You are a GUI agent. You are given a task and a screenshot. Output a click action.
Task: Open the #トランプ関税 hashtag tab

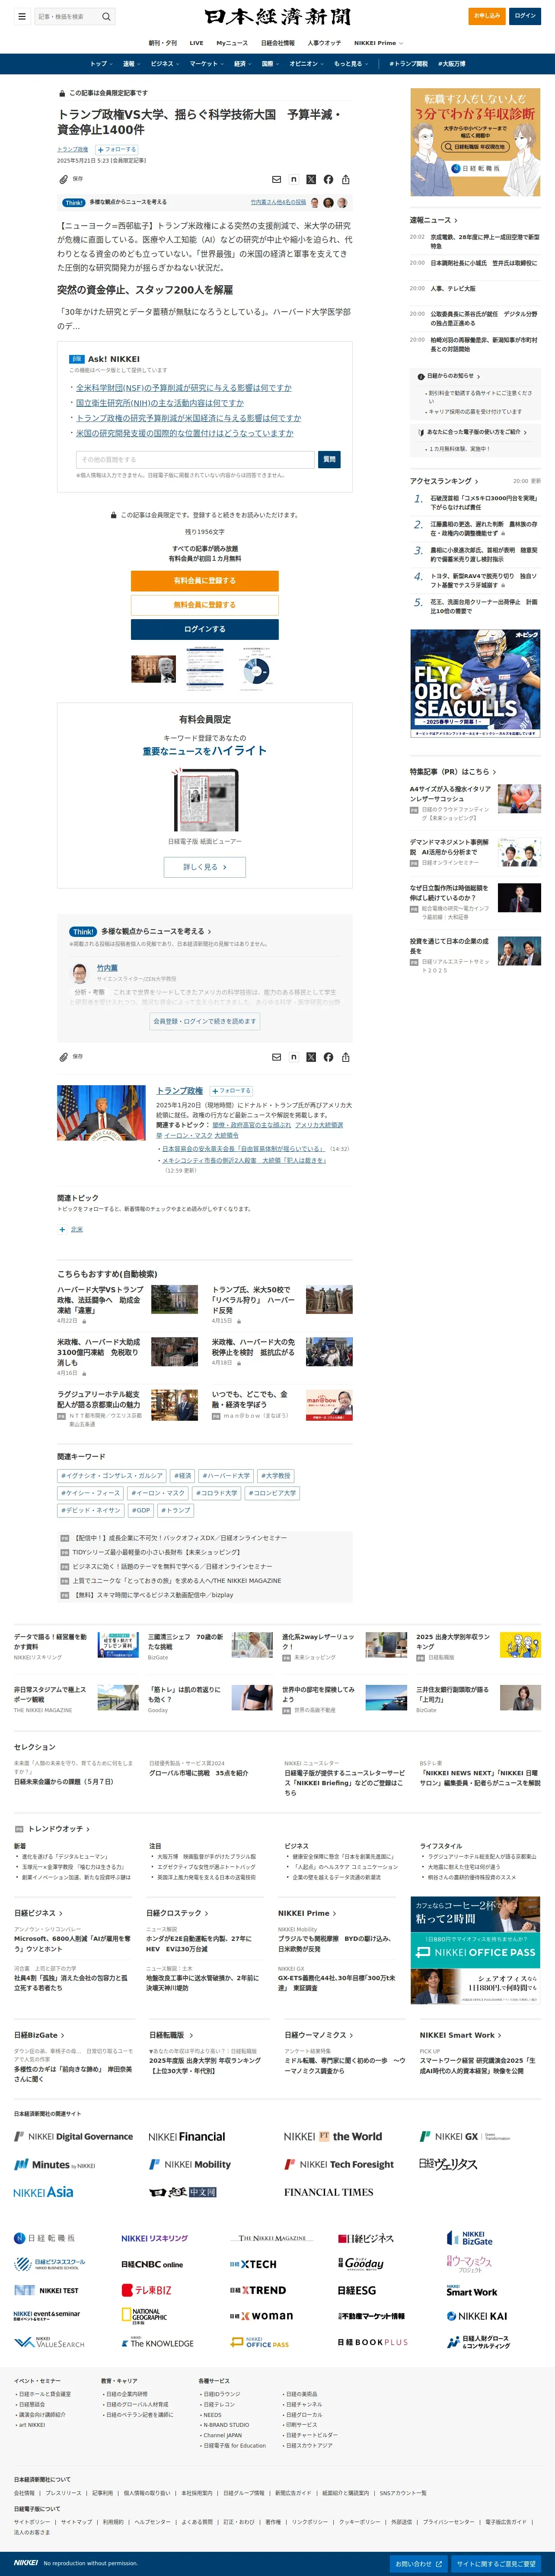pyautogui.click(x=408, y=64)
